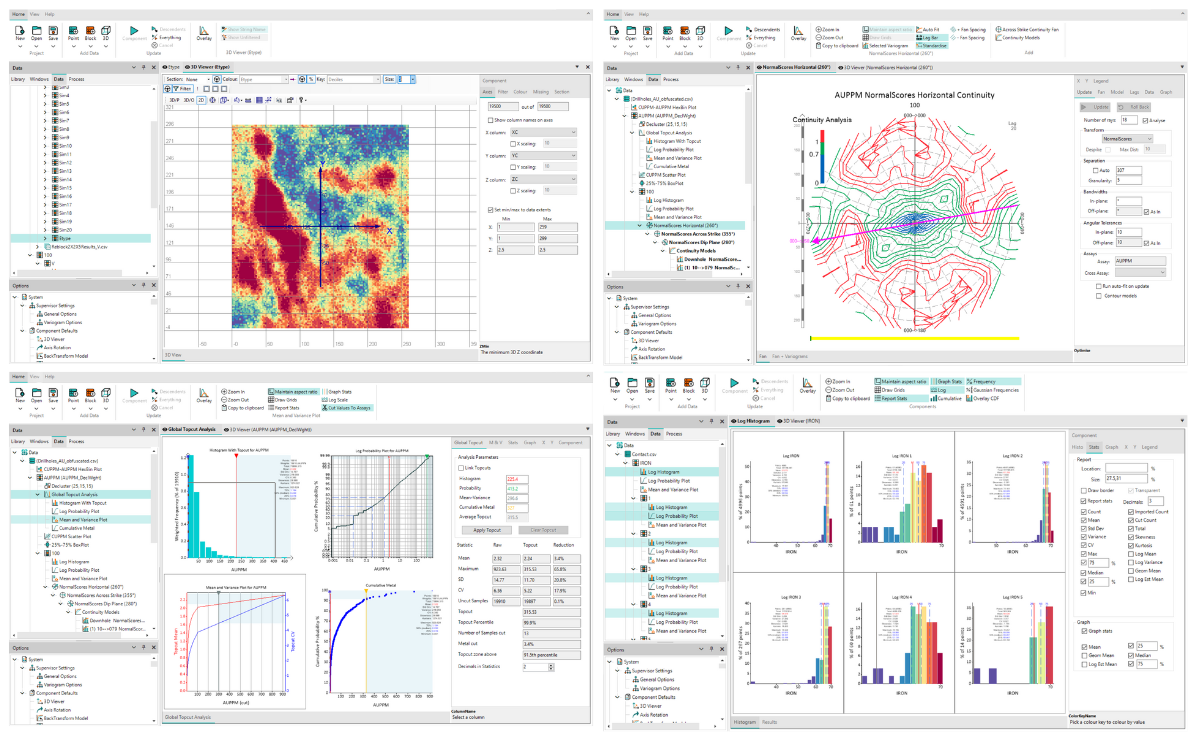Image resolution: width=1196 pixels, height=736 pixels.
Task: Toggle Analyse checkbox in top-right window
Action: [1145, 121]
